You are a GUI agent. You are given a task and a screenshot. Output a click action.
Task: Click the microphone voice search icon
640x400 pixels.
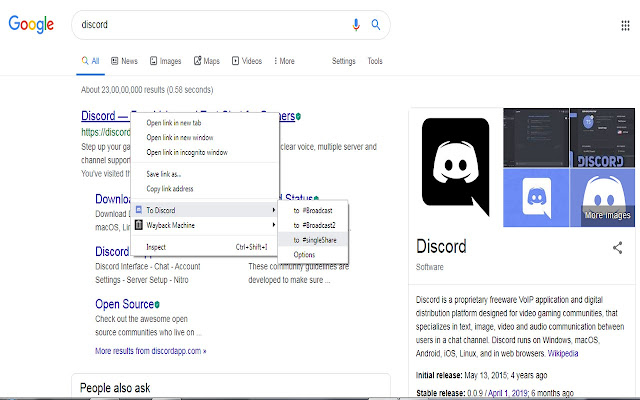356,25
